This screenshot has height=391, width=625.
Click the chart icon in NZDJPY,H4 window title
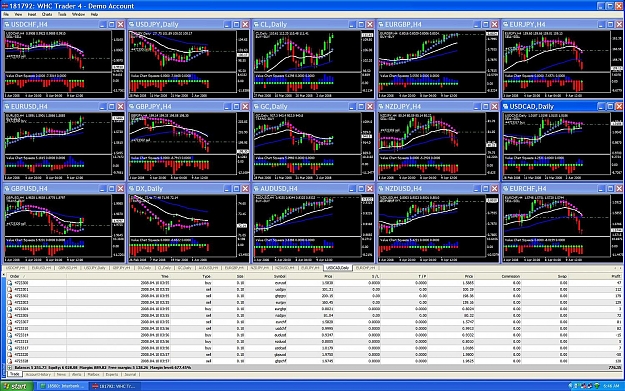[x=381, y=107]
